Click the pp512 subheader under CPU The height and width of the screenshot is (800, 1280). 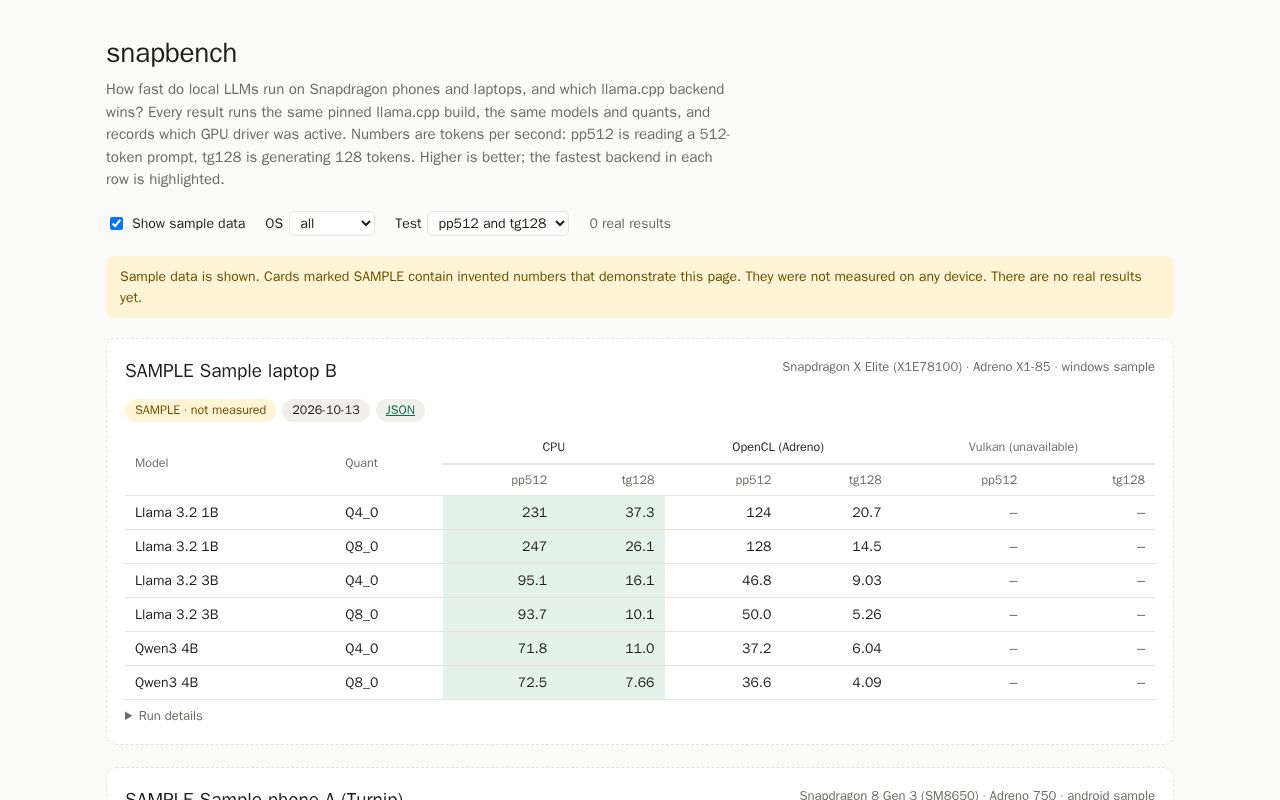pyautogui.click(x=529, y=480)
